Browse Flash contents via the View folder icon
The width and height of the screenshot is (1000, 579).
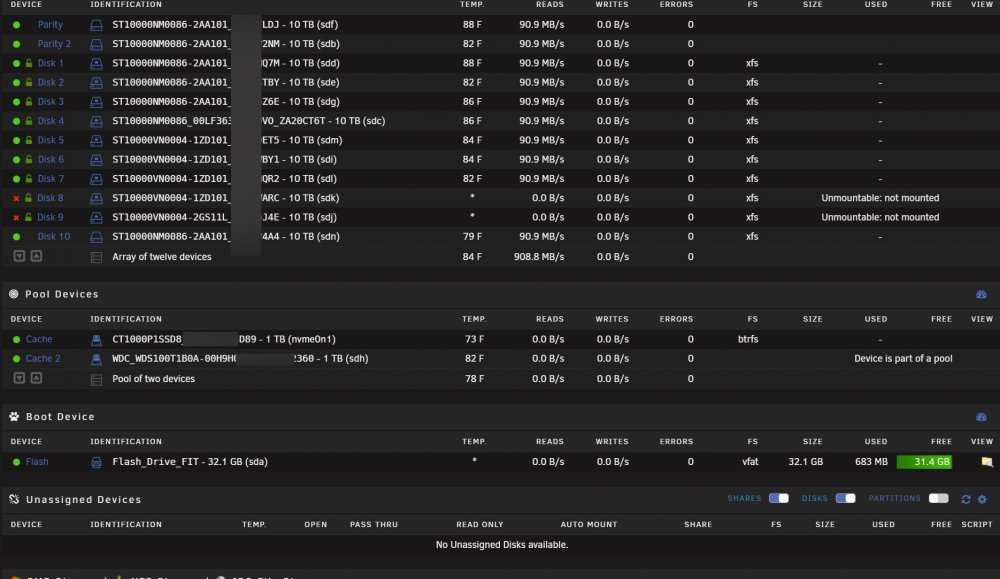coord(987,462)
